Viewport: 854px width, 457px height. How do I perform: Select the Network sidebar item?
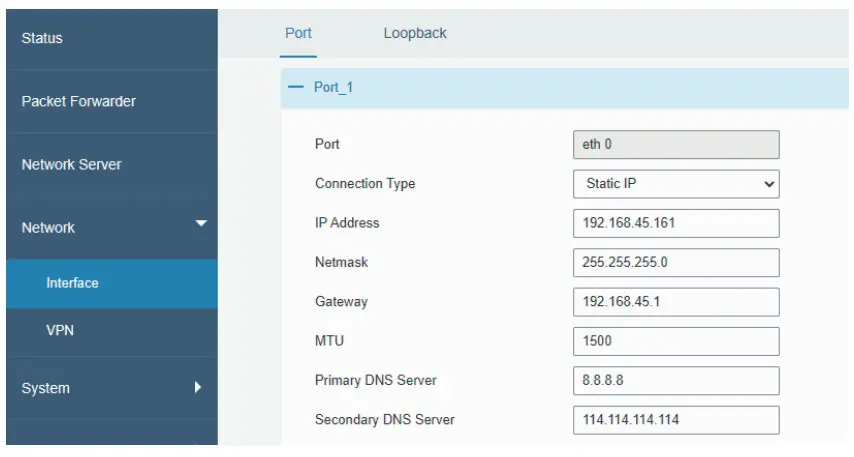coord(48,228)
